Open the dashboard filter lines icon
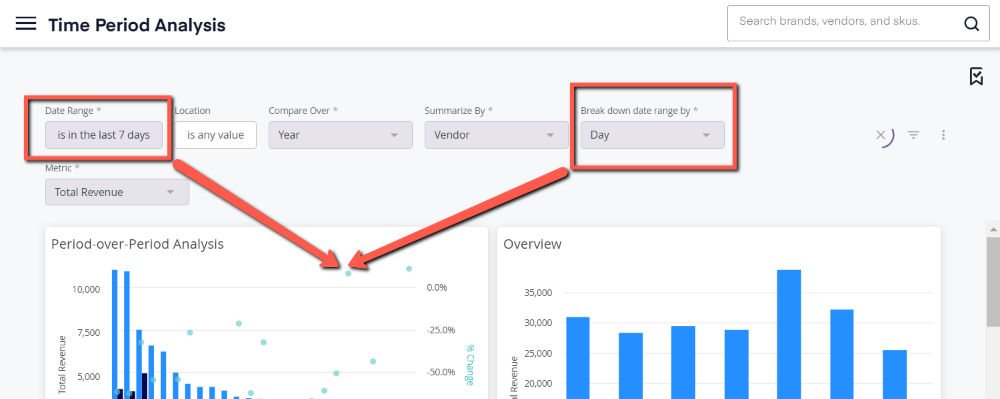This screenshot has width=1000, height=399. pos(914,135)
